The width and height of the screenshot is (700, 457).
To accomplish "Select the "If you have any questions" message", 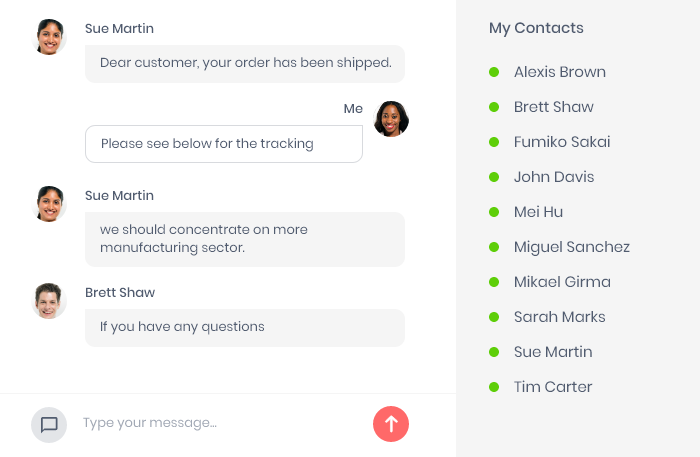I will tap(245, 327).
